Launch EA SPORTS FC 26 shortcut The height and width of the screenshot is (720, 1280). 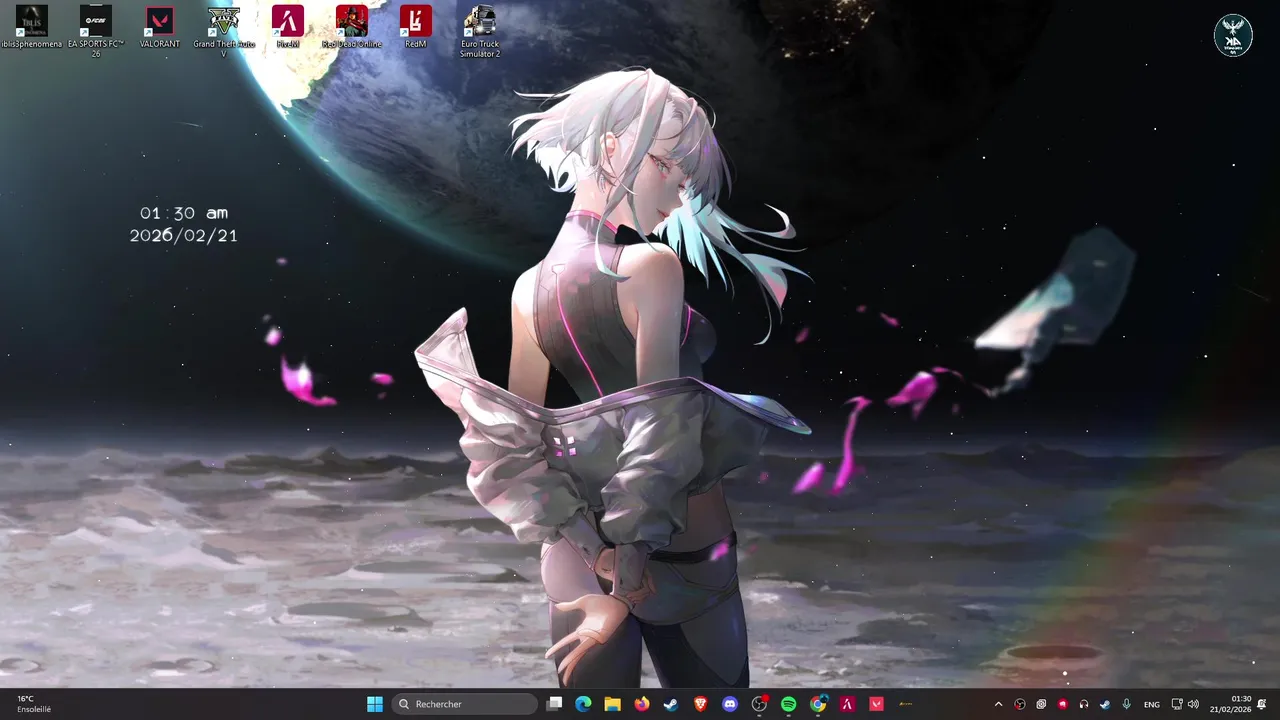click(96, 30)
